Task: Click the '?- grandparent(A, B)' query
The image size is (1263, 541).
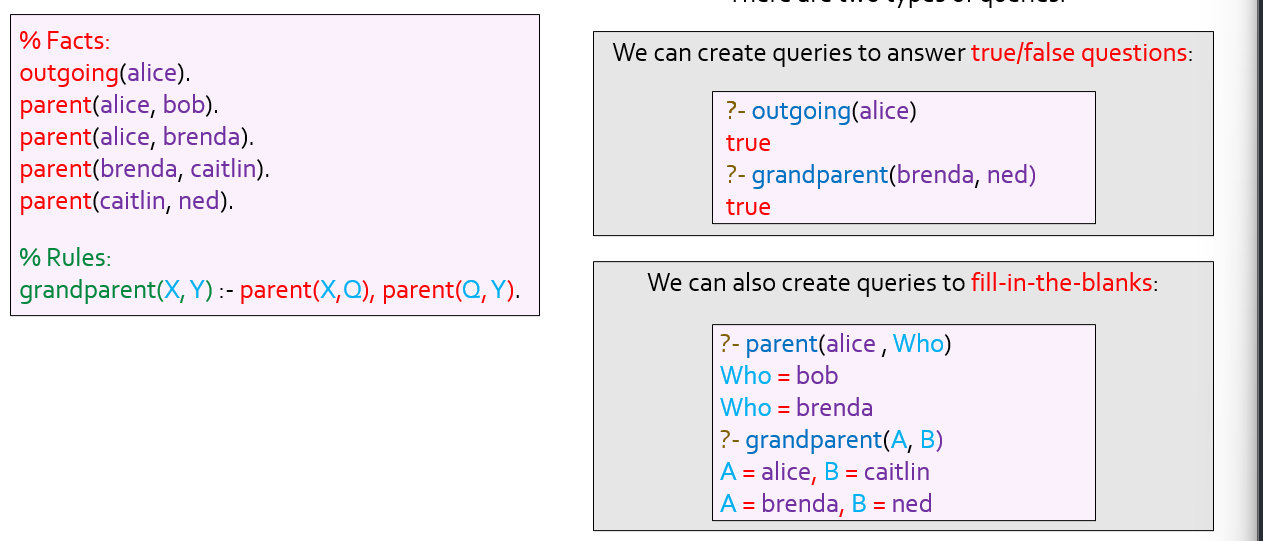Action: point(832,440)
